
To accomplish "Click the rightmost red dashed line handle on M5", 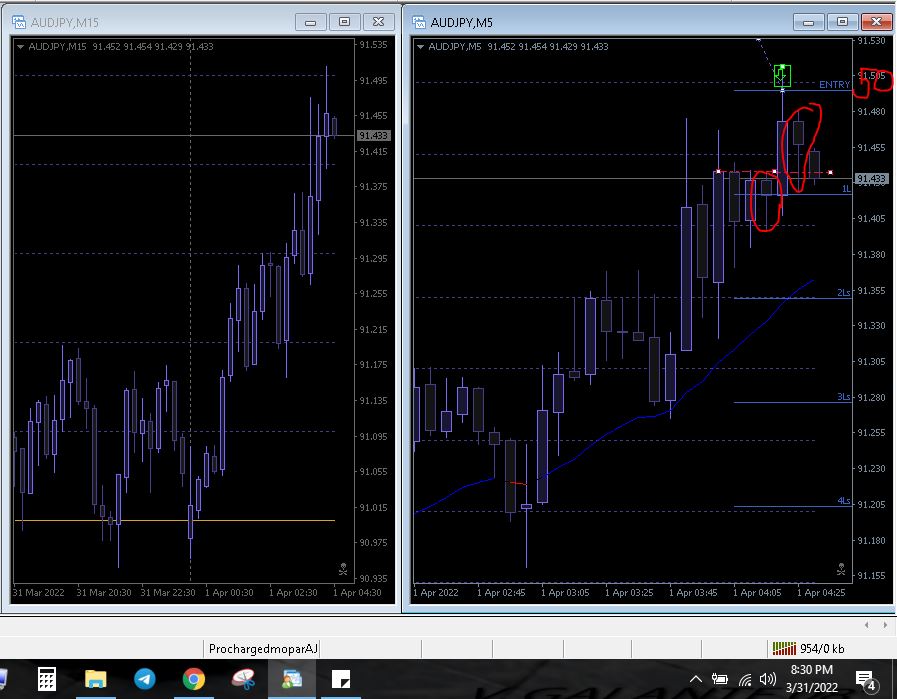I will 830,172.
